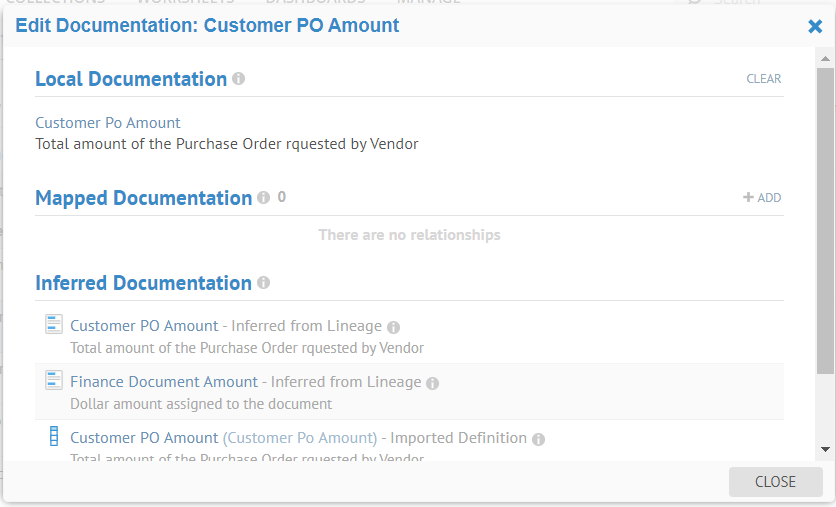Click info icon after Imported Definition label
This screenshot has width=836, height=507.
(x=538, y=439)
